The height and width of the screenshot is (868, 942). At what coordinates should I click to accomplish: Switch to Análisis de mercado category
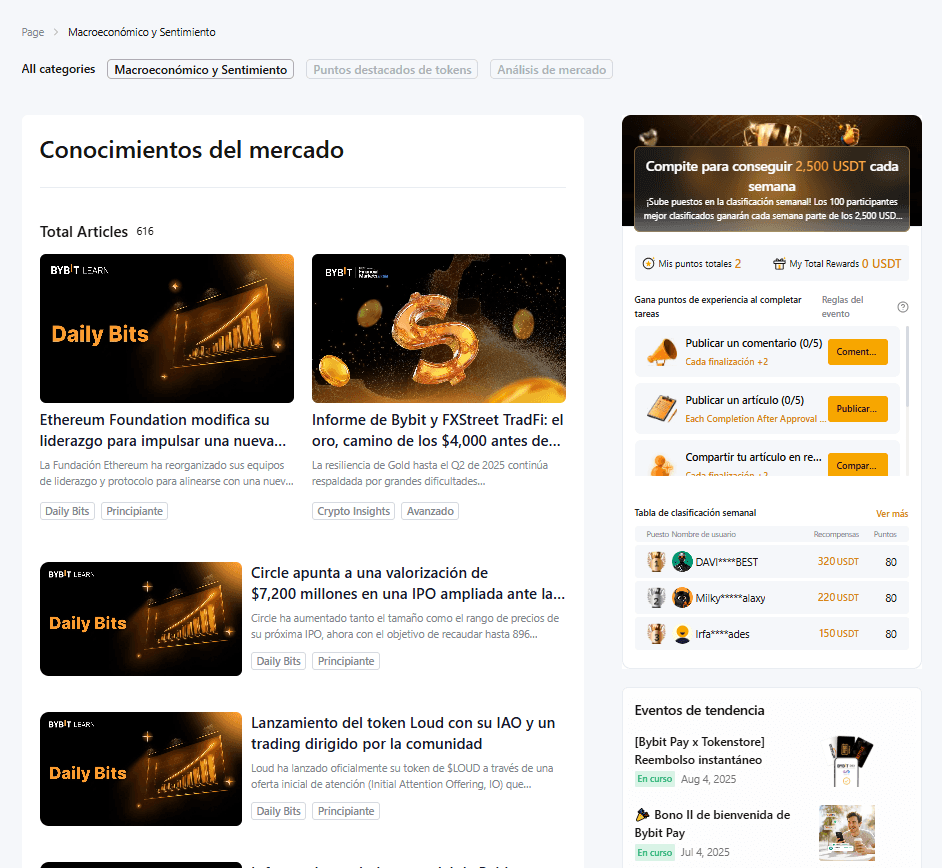pyautogui.click(x=552, y=69)
